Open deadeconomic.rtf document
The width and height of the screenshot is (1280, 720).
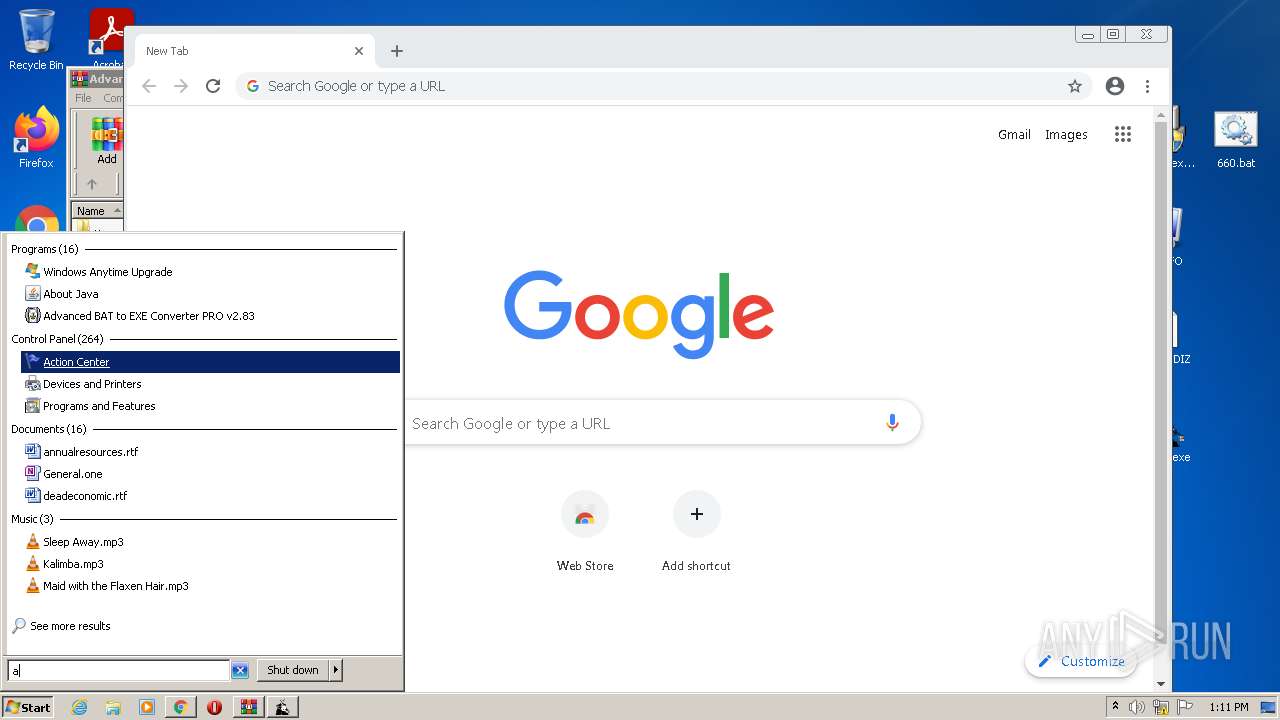[85, 496]
